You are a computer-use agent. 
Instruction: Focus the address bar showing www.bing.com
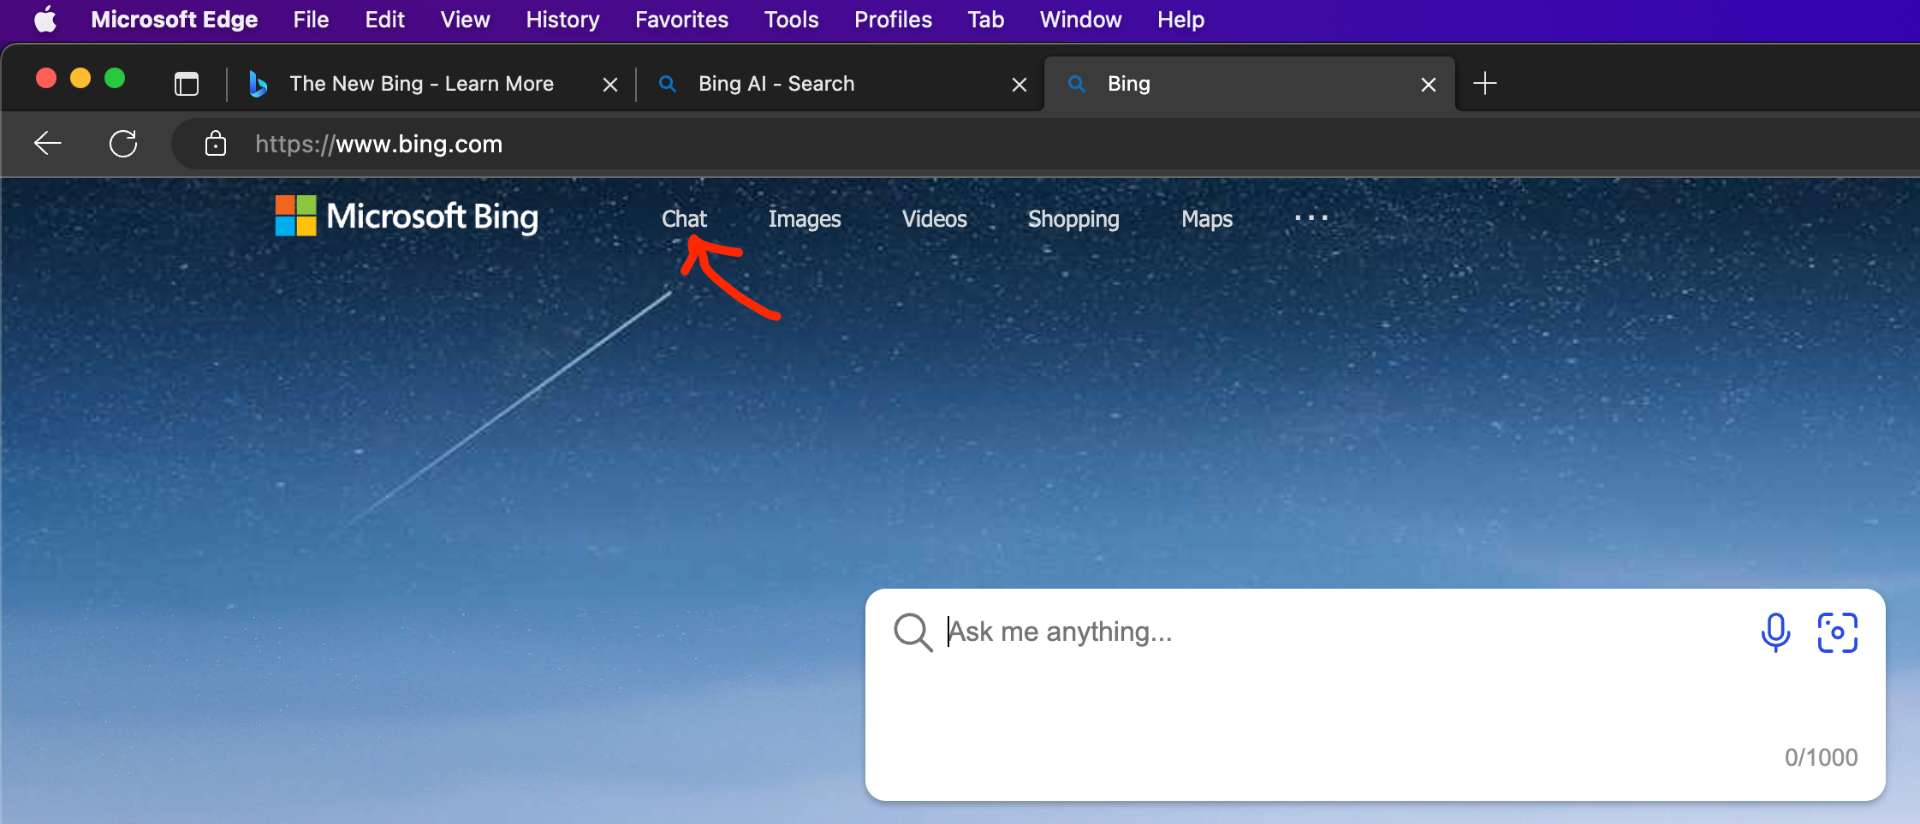(1045, 144)
